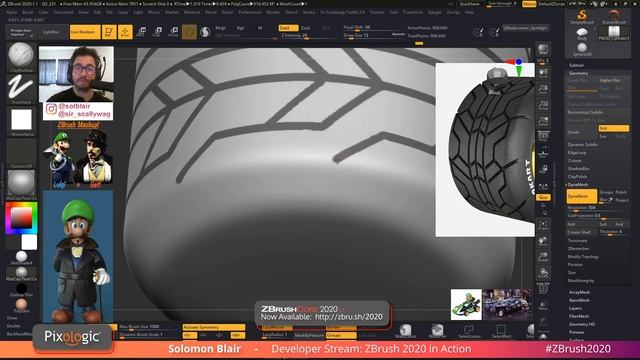Screen dimensions: 640x360
Task: Expand the NanoMesh section
Action: pyautogui.click(x=579, y=300)
